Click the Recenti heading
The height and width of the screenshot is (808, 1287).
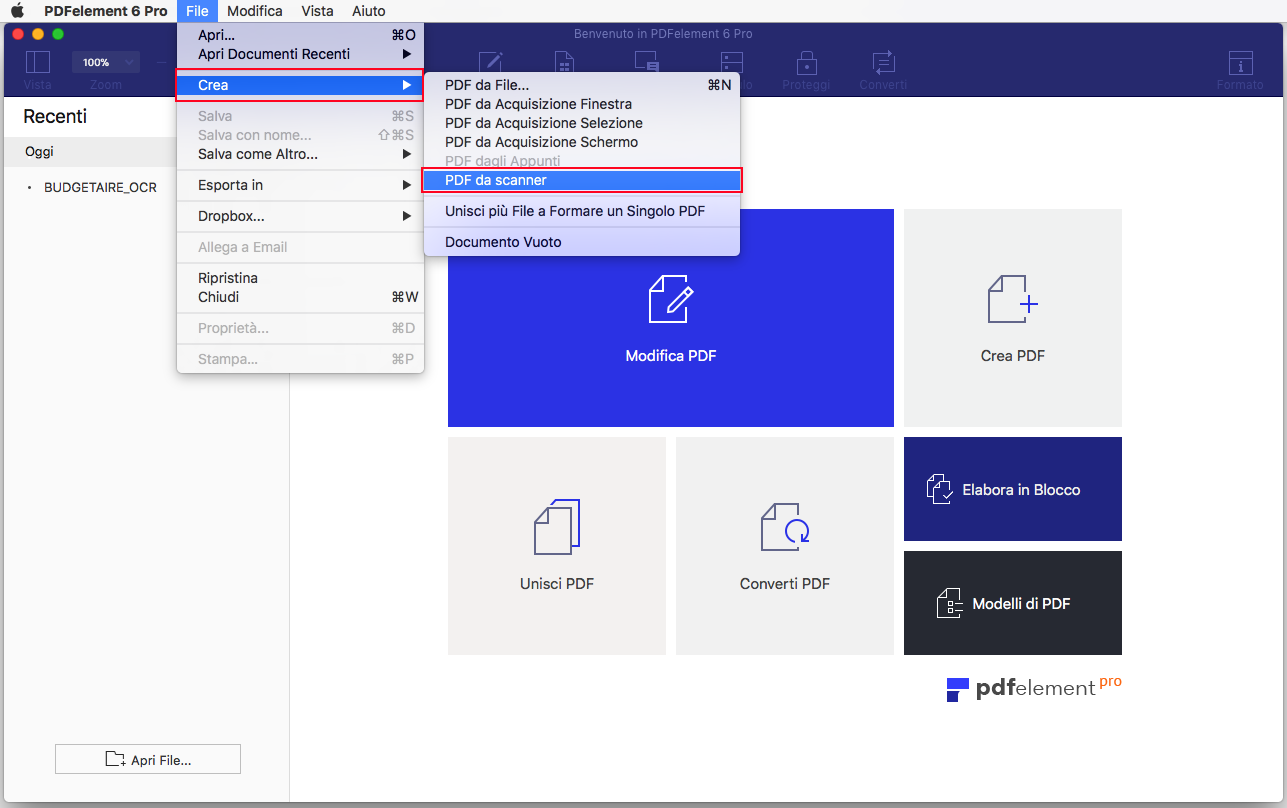pyautogui.click(x=55, y=116)
